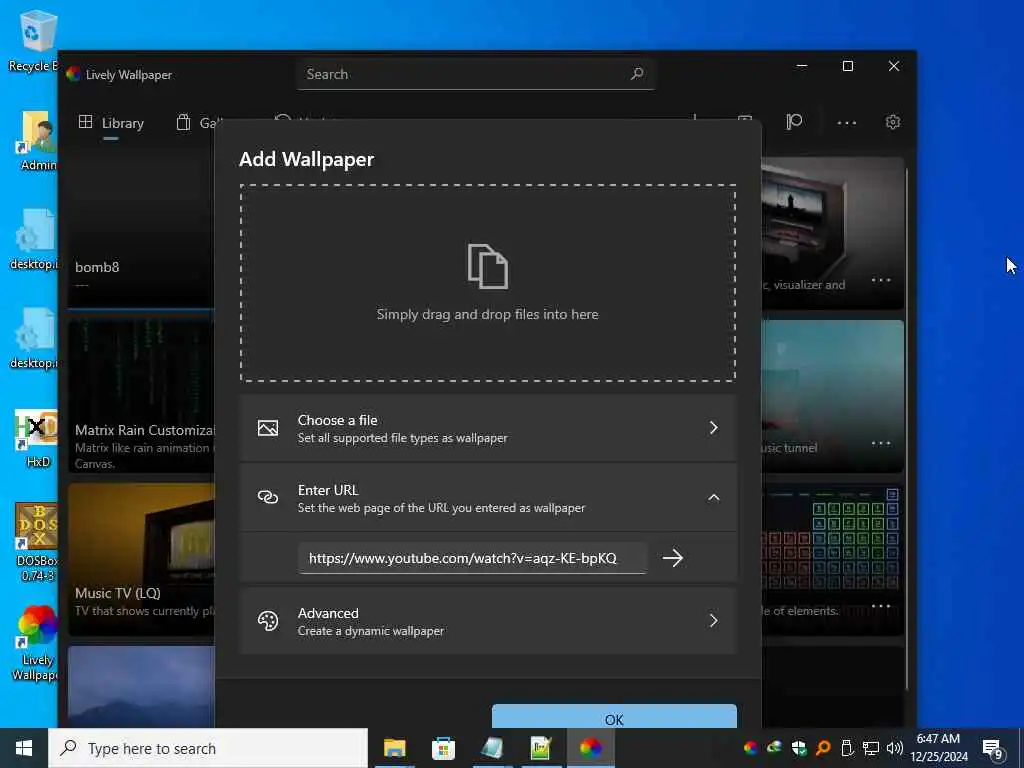The image size is (1024, 768).
Task: Open Lively settings gear icon
Action: [x=893, y=122]
